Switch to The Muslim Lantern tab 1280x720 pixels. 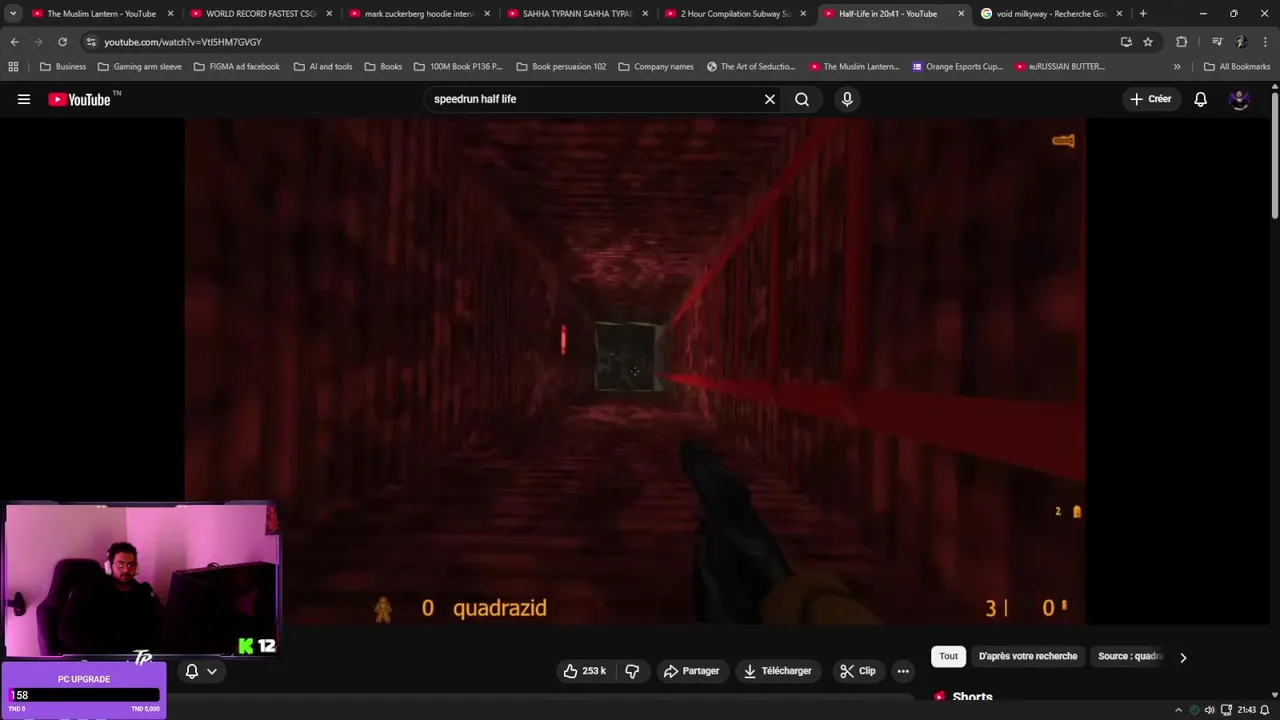tap(102, 14)
